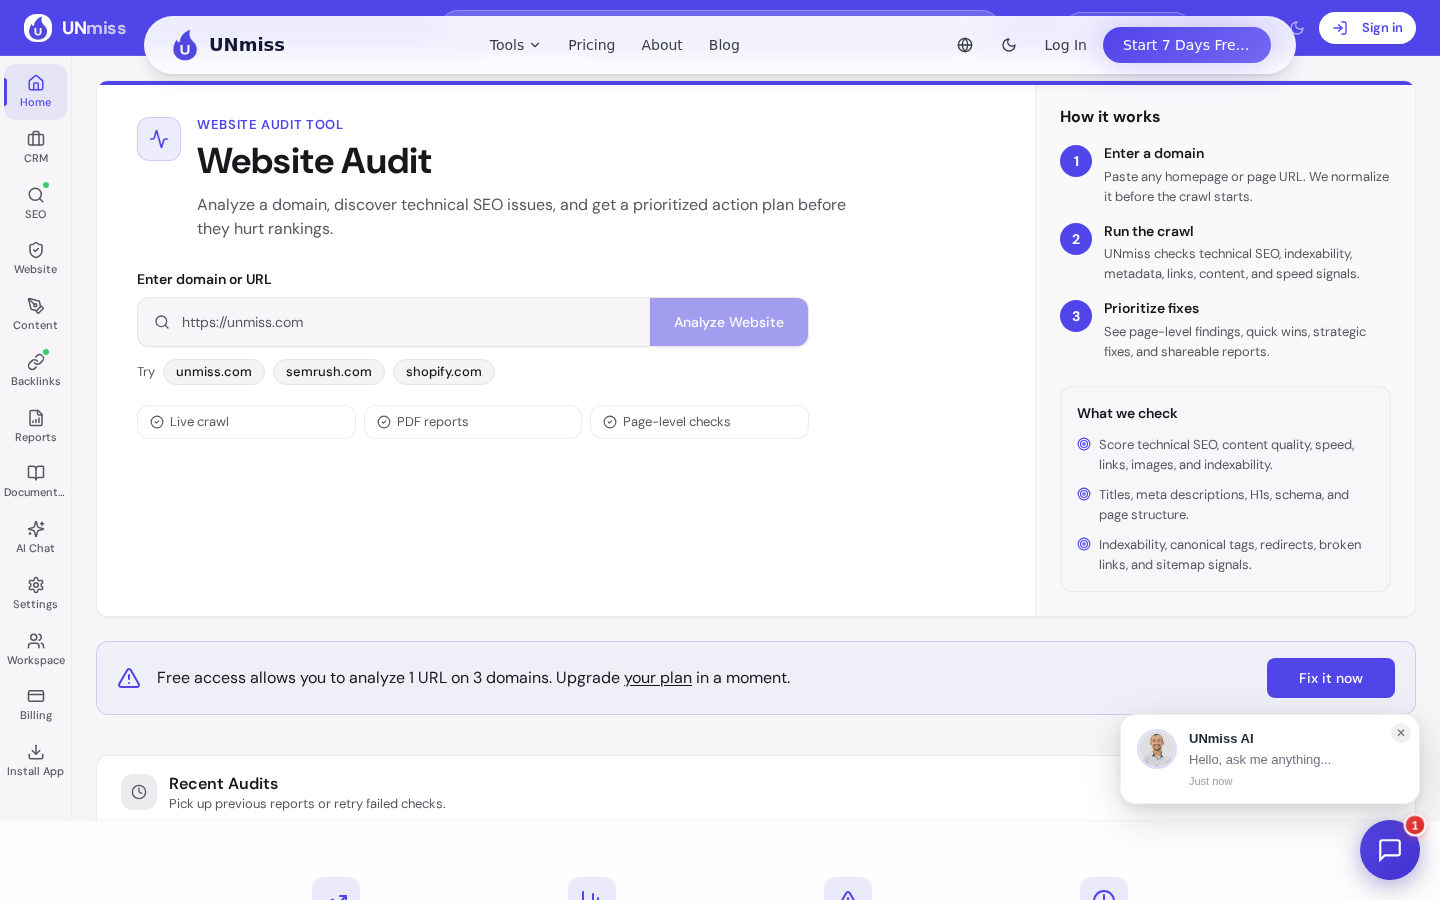
Task: Try the semrush.com suggestion
Action: [329, 372]
